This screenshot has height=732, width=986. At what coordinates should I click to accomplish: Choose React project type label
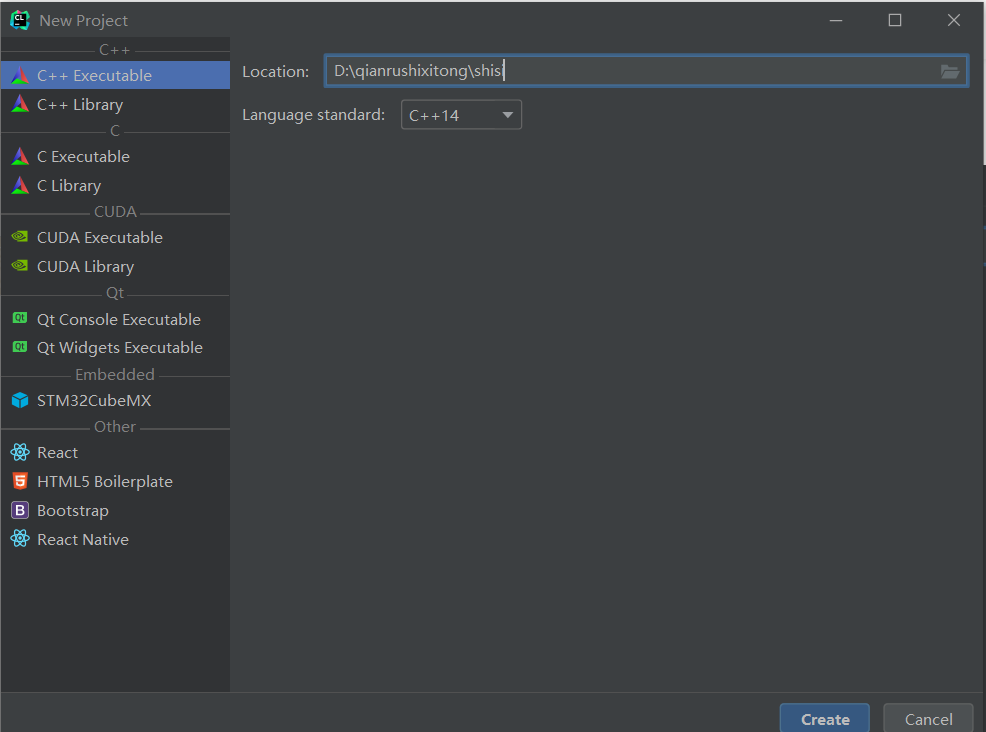[x=57, y=453]
